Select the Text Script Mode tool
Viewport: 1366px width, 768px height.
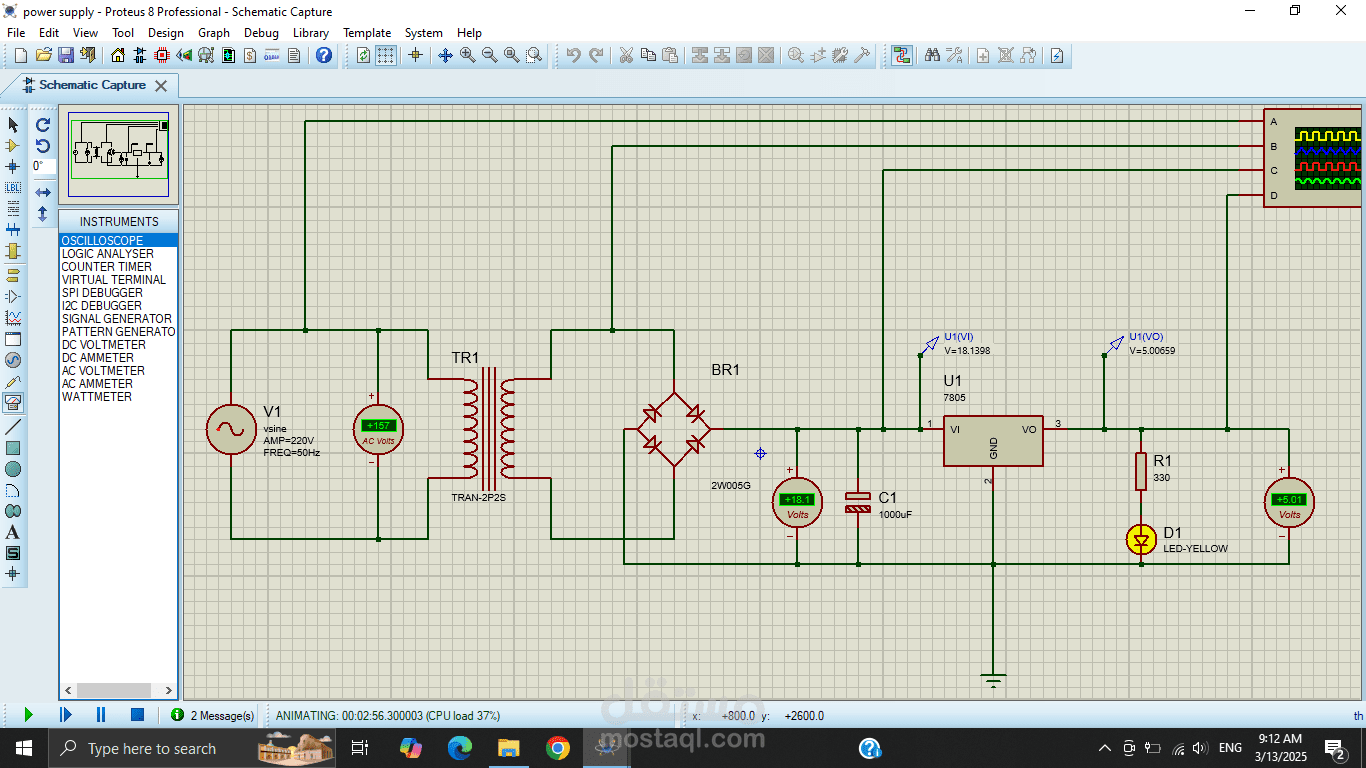tap(13, 209)
